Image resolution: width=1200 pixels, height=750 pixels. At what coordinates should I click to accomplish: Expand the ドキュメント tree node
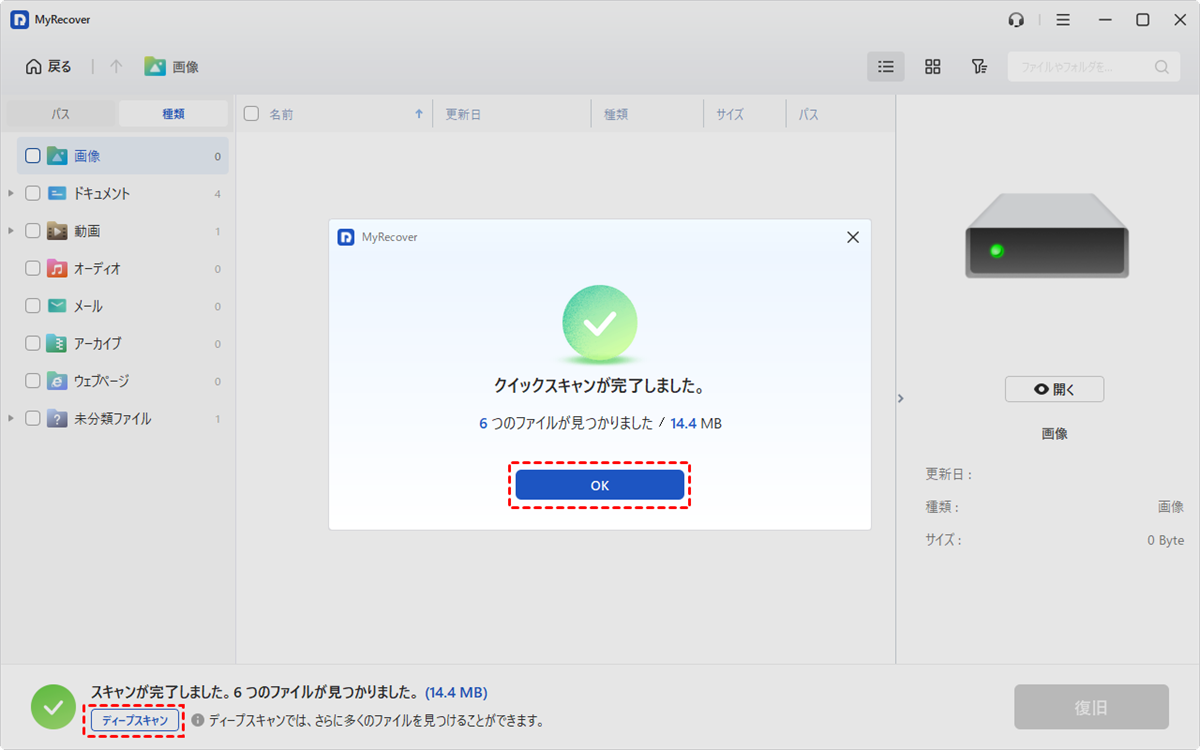11,194
